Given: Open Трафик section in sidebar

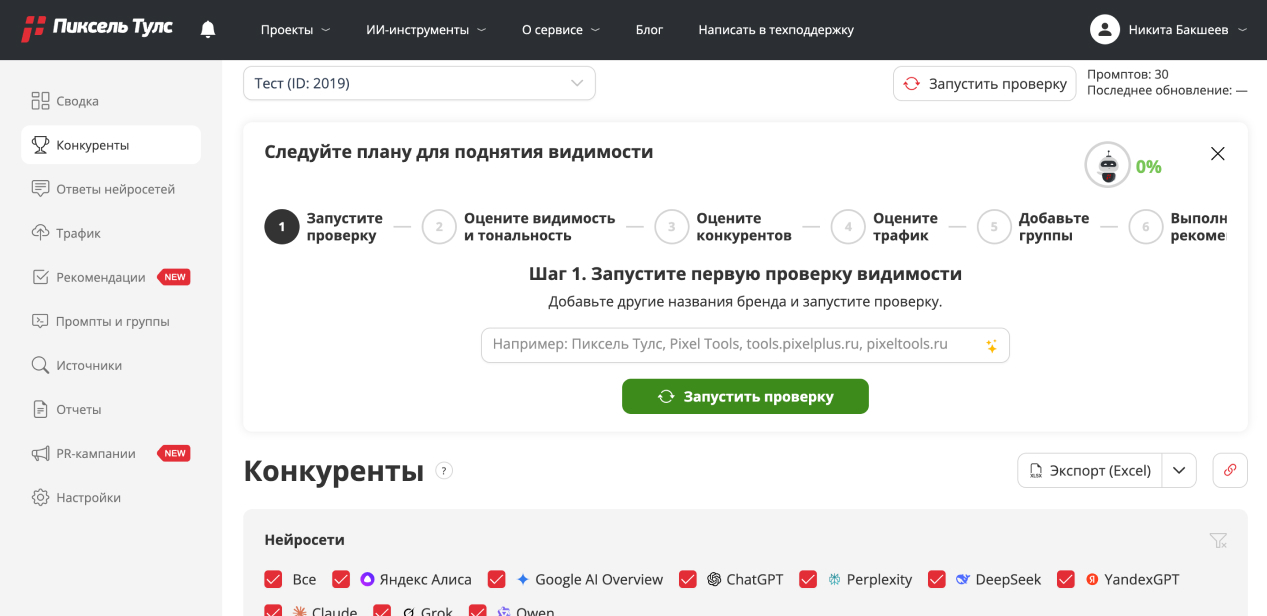Looking at the screenshot, I should click(111, 233).
